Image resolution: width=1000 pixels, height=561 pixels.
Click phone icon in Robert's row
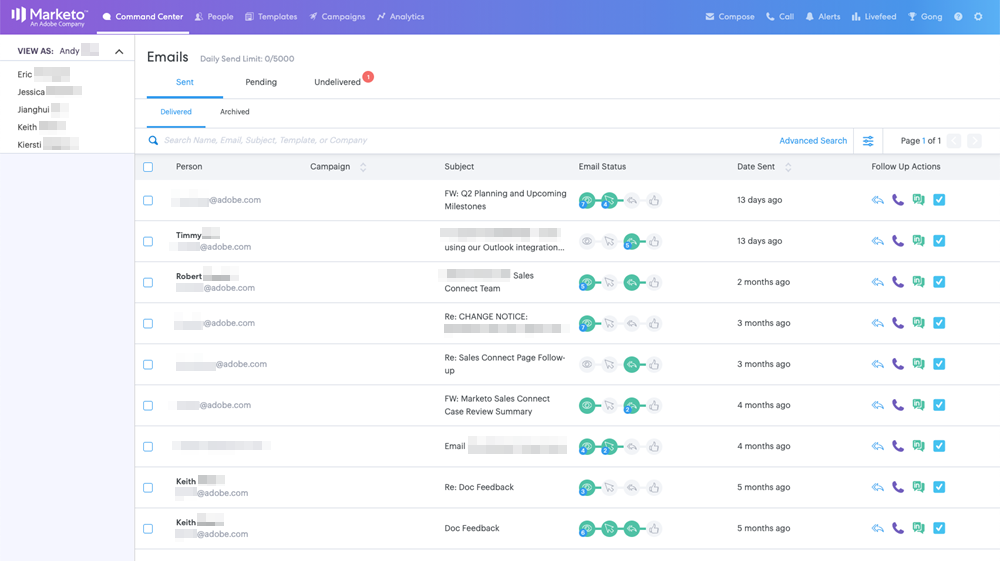(x=898, y=282)
